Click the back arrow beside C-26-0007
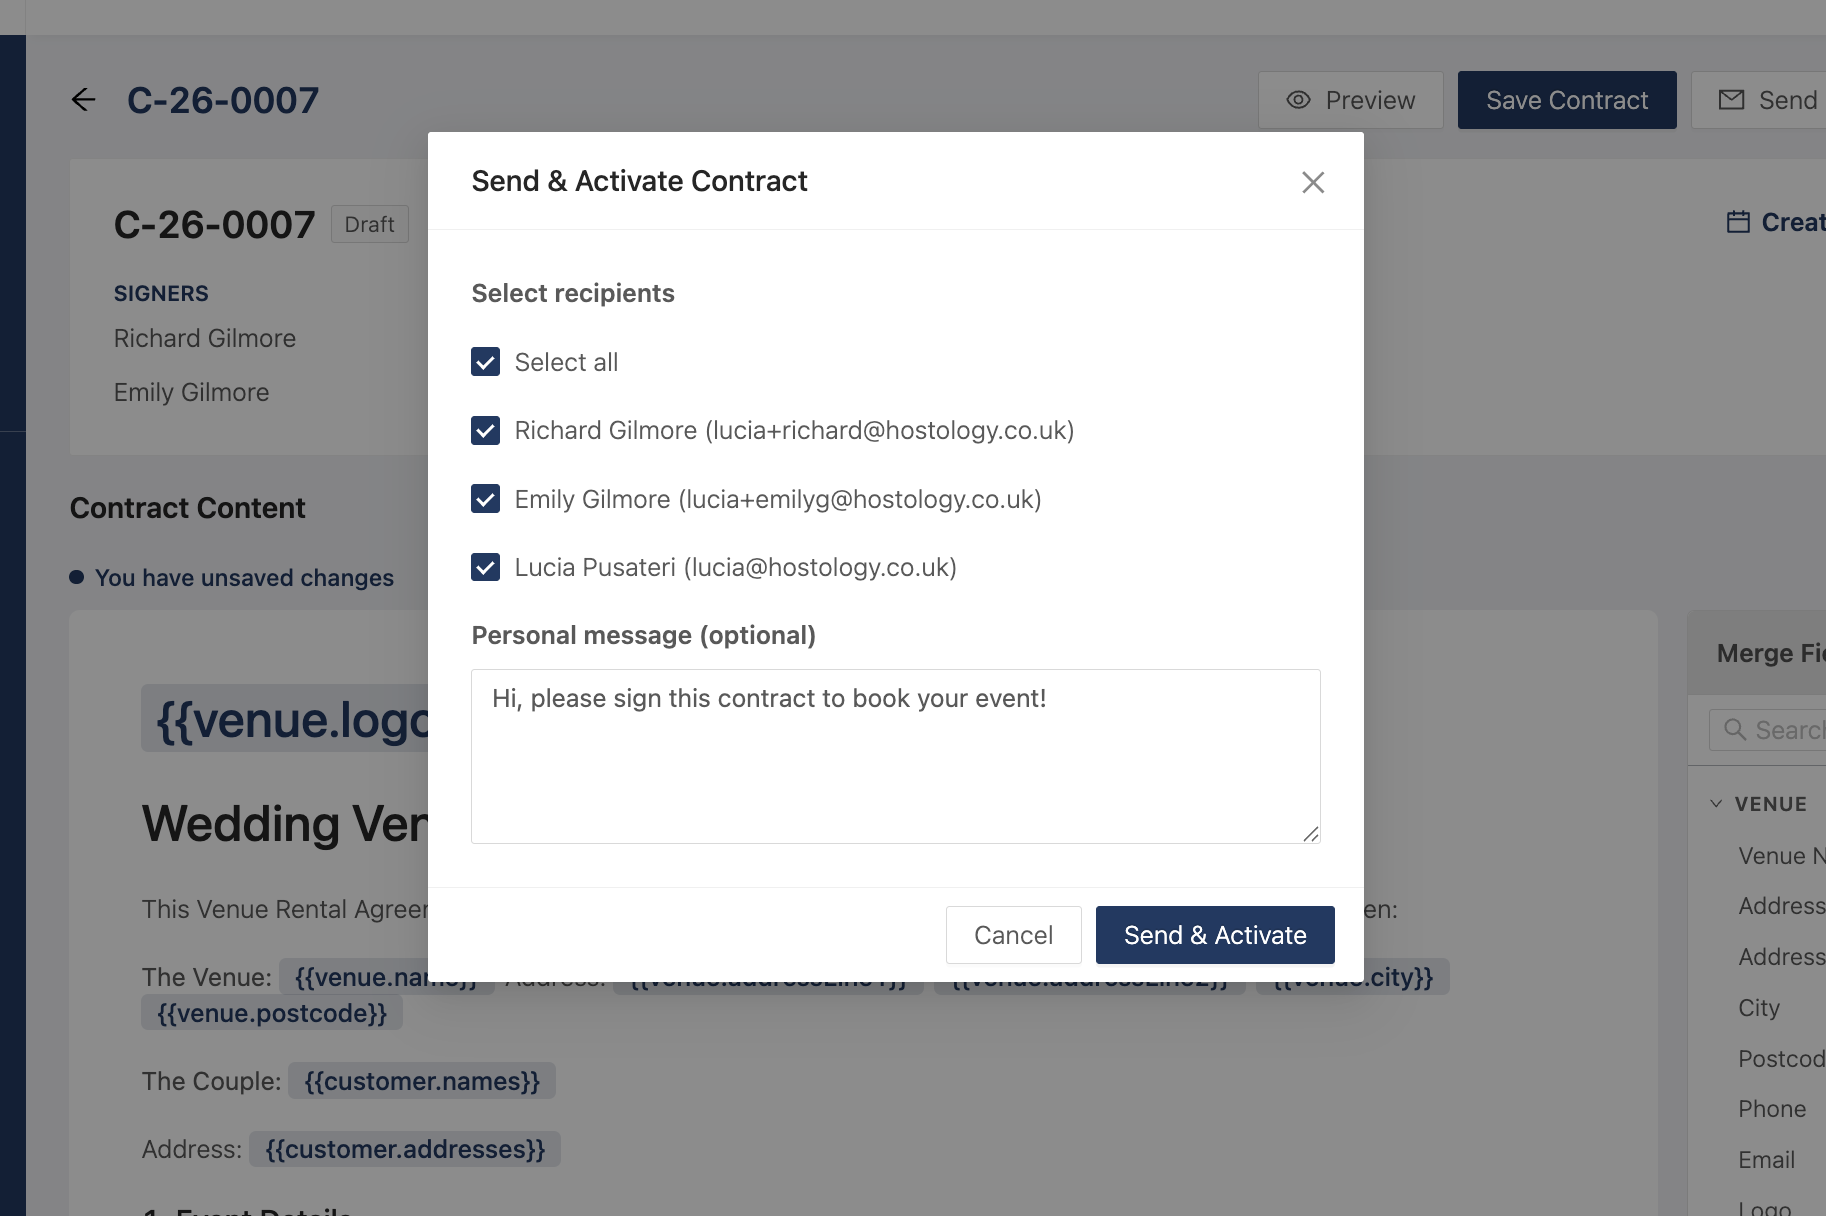 [84, 100]
